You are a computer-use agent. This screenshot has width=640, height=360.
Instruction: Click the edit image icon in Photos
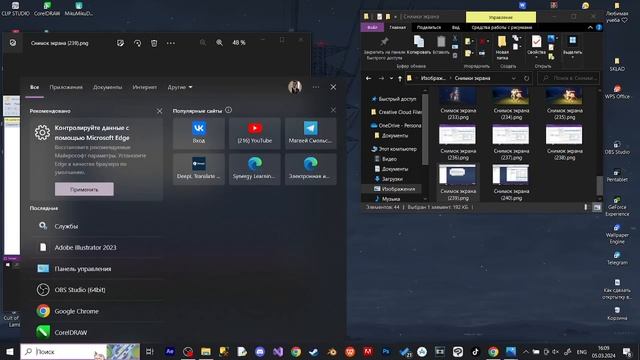tap(120, 43)
